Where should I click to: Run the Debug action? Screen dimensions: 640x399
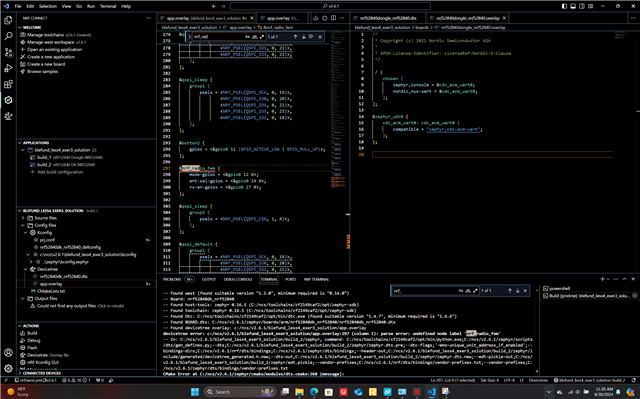tap(33, 340)
